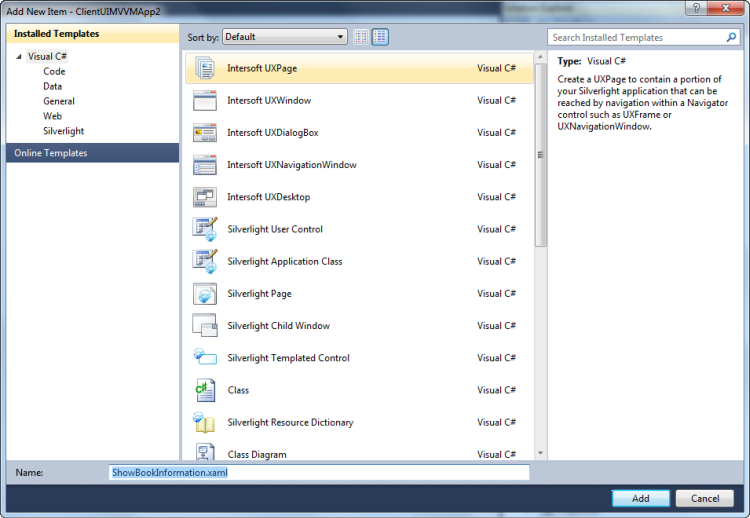Switch to medium icons list view
Image resolution: width=750 pixels, height=518 pixels.
380,37
